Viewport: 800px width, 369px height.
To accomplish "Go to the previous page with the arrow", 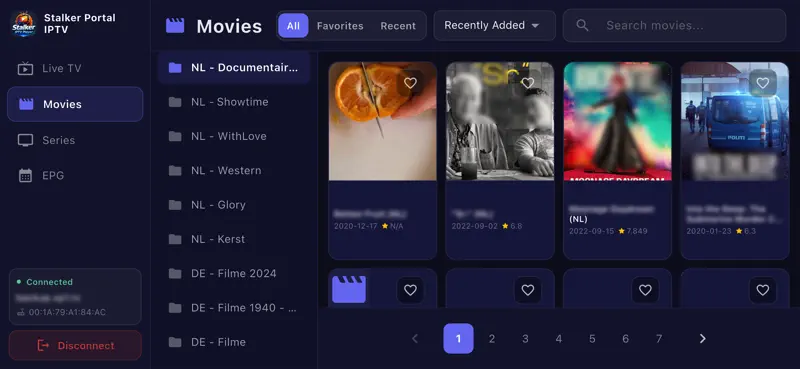I will (415, 338).
